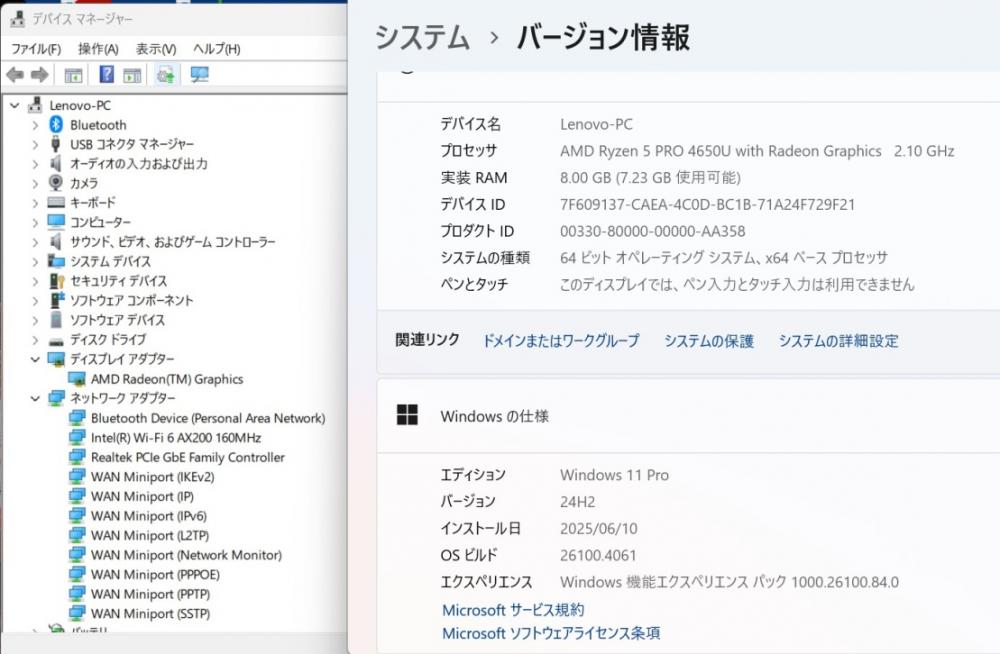
Task: Open the 表示(V) menu
Action: click(x=156, y=49)
